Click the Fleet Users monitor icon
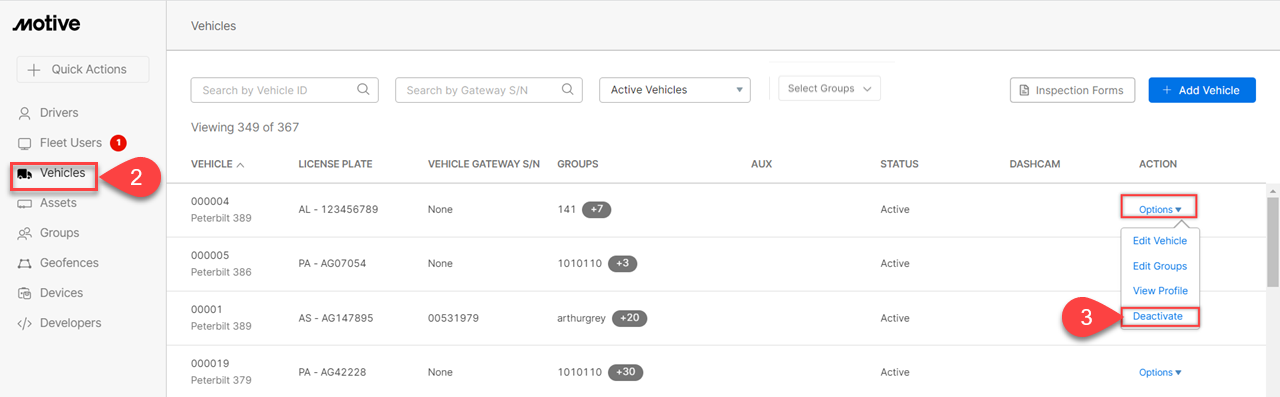 (x=25, y=143)
